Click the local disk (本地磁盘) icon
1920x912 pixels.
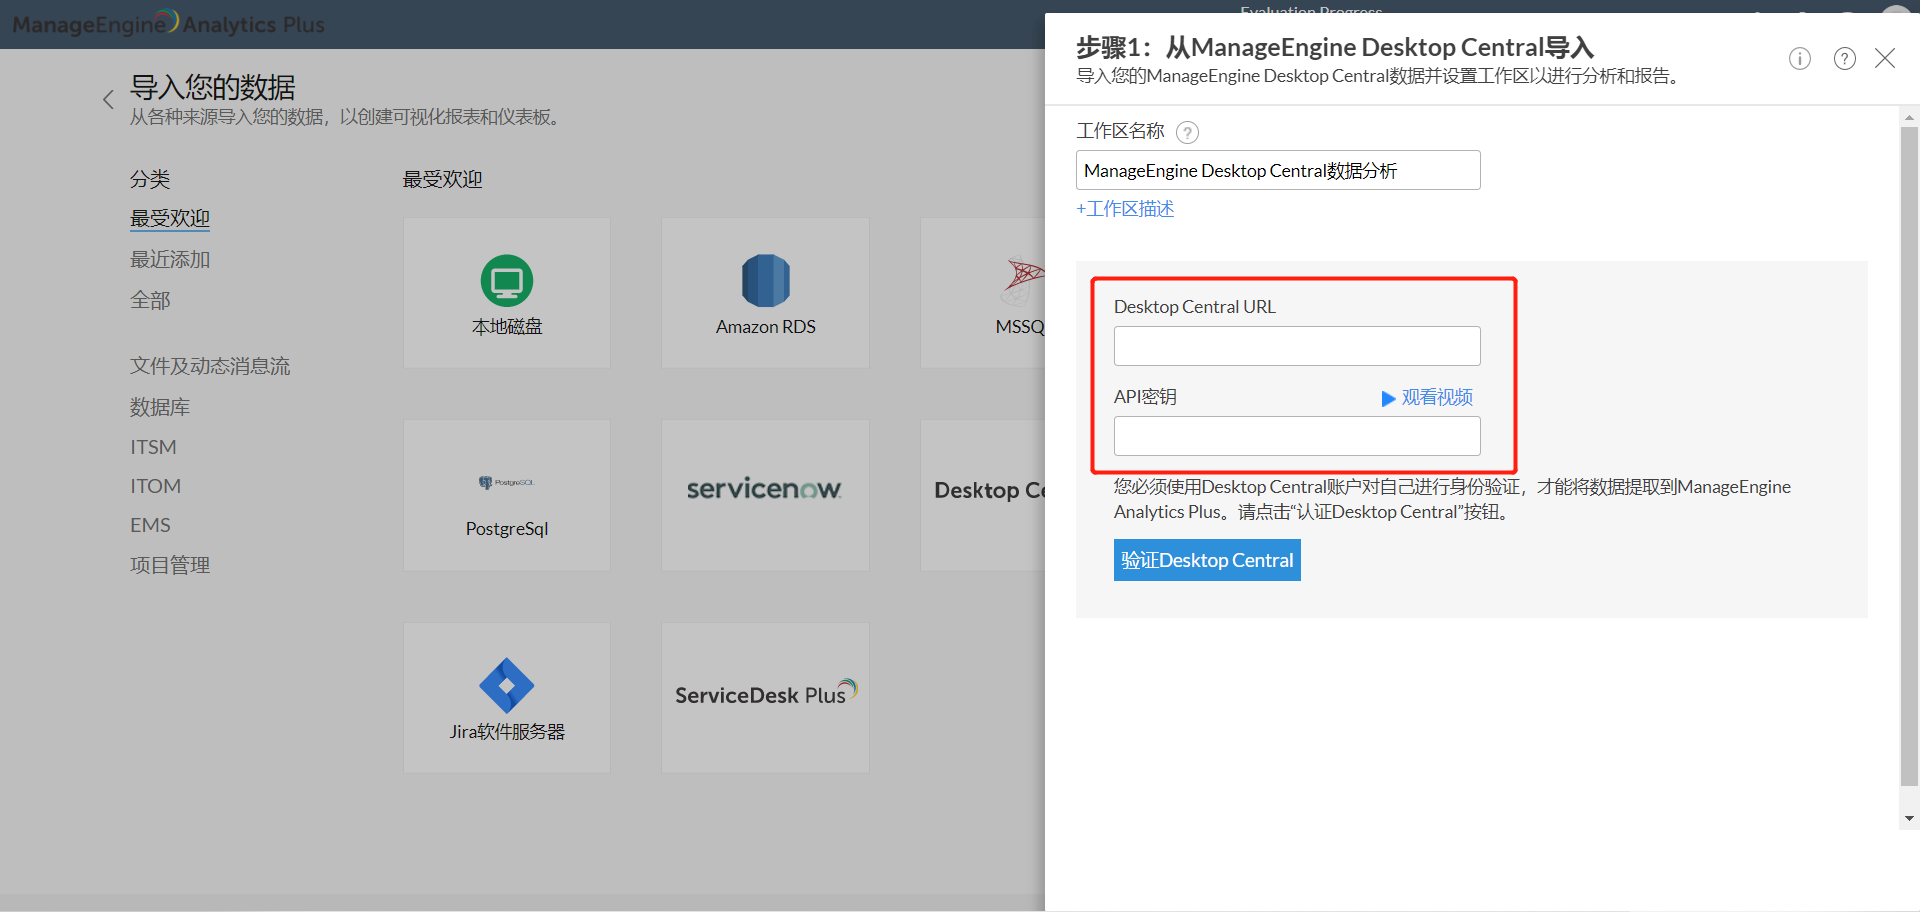pyautogui.click(x=506, y=282)
